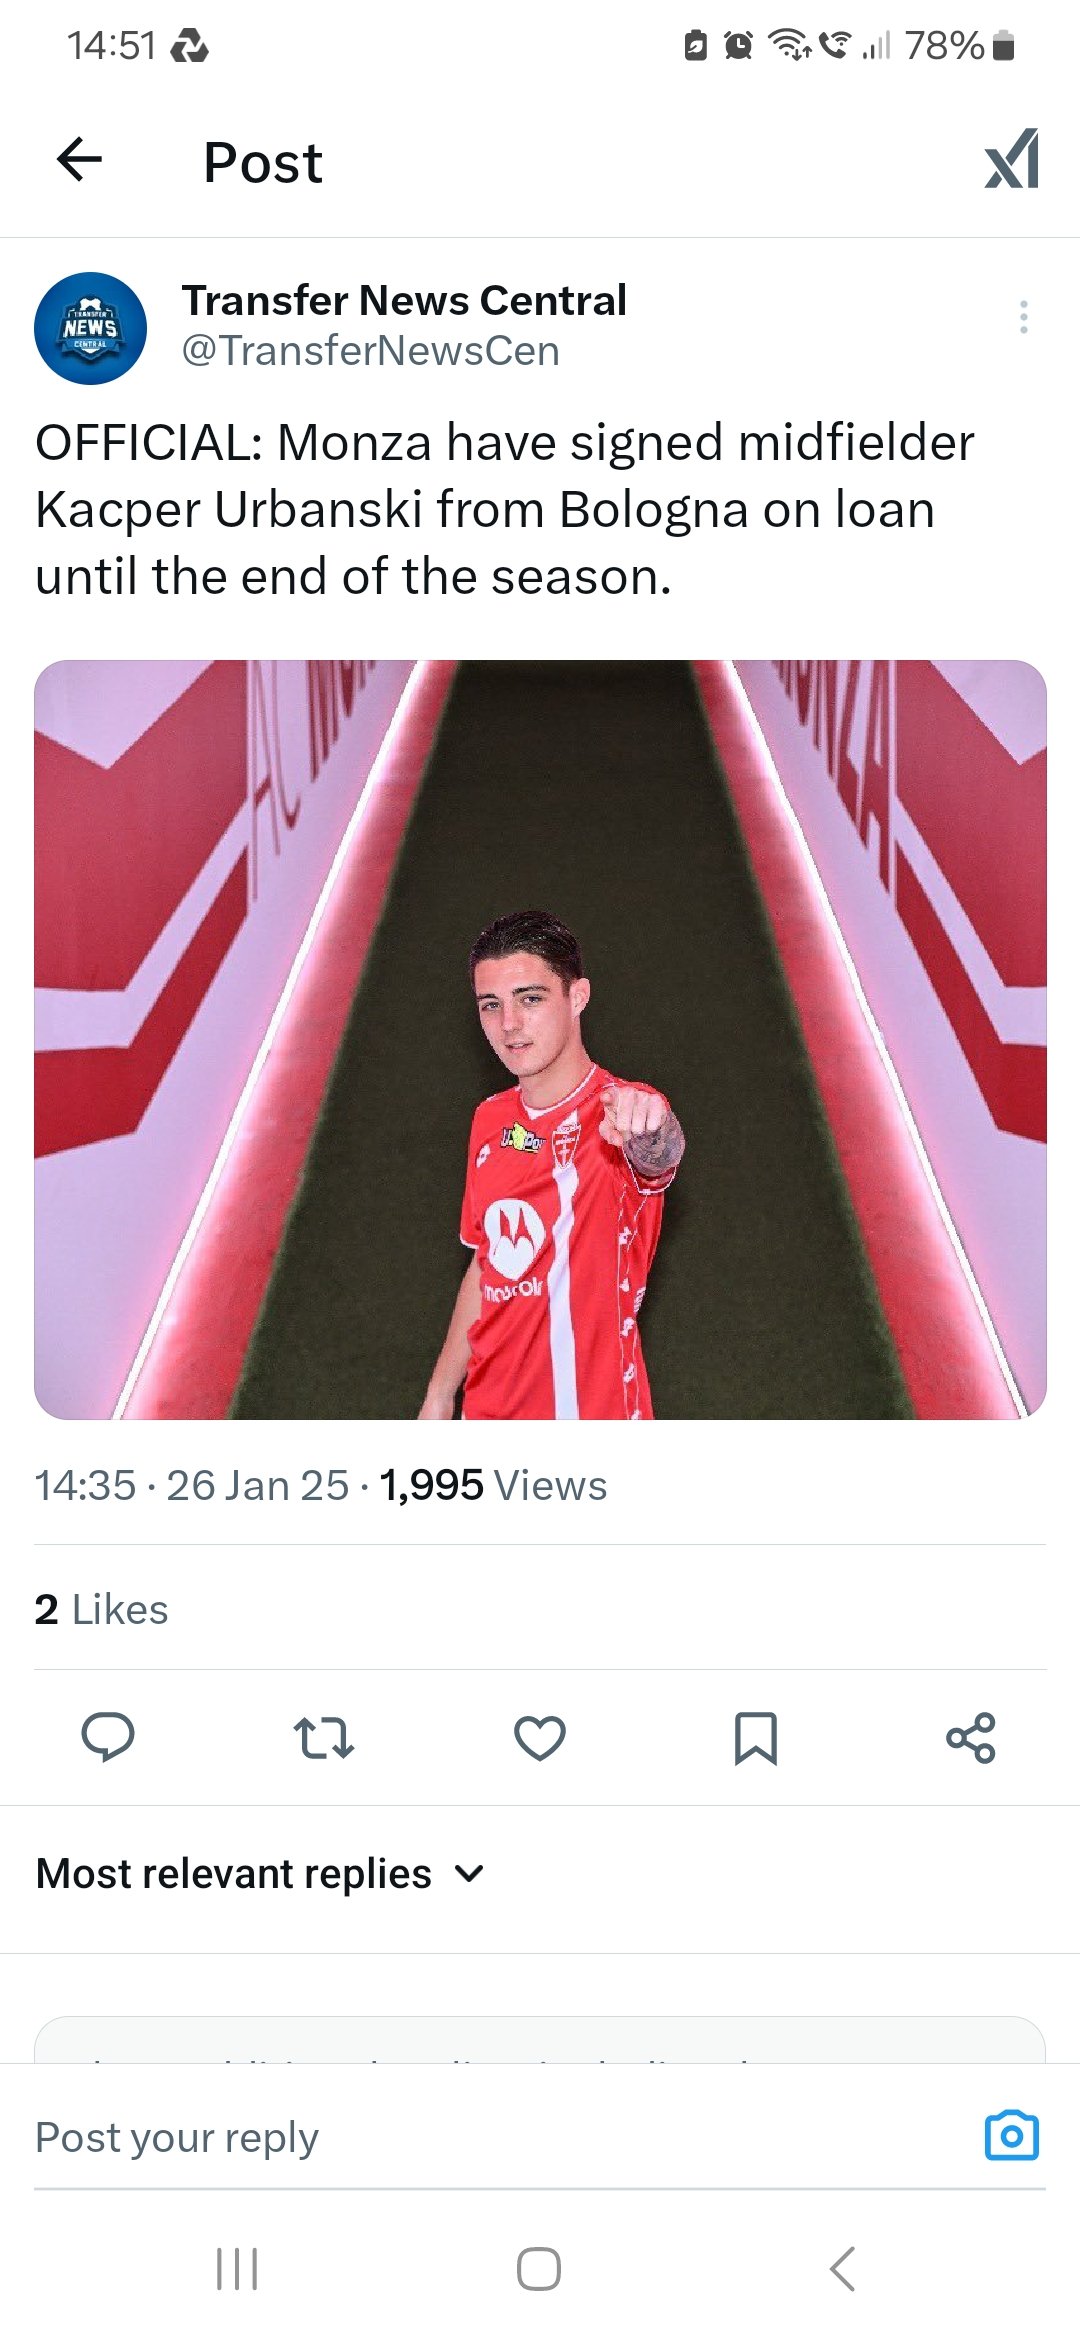The image size is (1080, 2340).
Task: Tap the @TransferNewsCen handle
Action: pyautogui.click(x=370, y=351)
